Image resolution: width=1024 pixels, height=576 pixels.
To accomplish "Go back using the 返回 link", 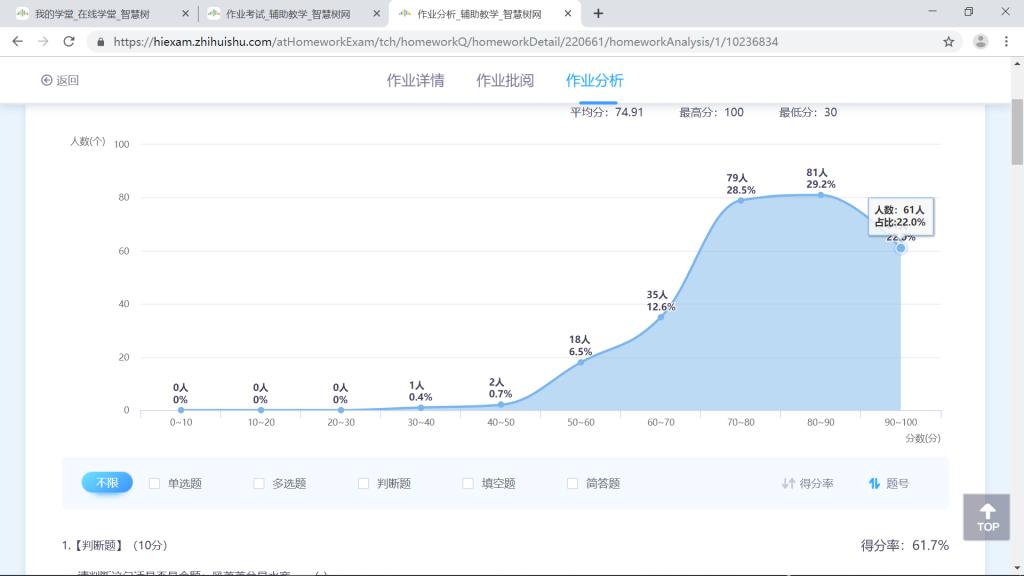I will [60, 81].
